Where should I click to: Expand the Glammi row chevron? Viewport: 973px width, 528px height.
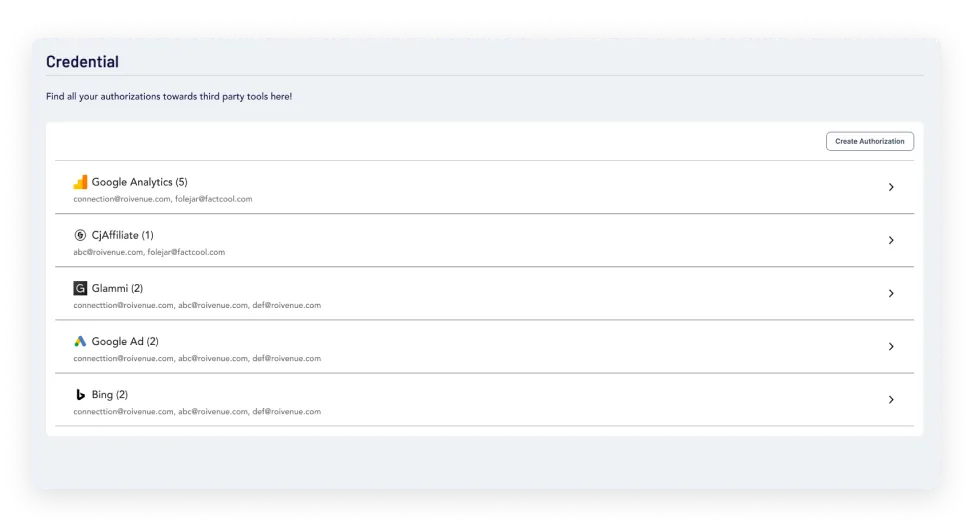891,293
